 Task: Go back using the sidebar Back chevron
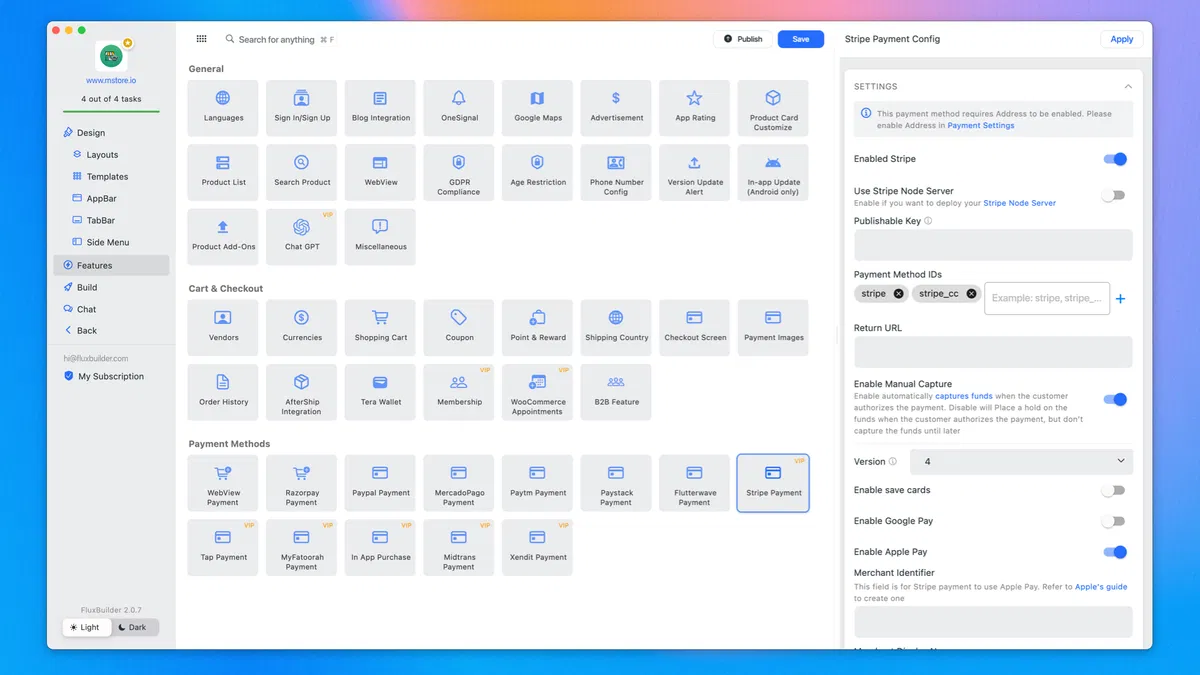[69, 330]
